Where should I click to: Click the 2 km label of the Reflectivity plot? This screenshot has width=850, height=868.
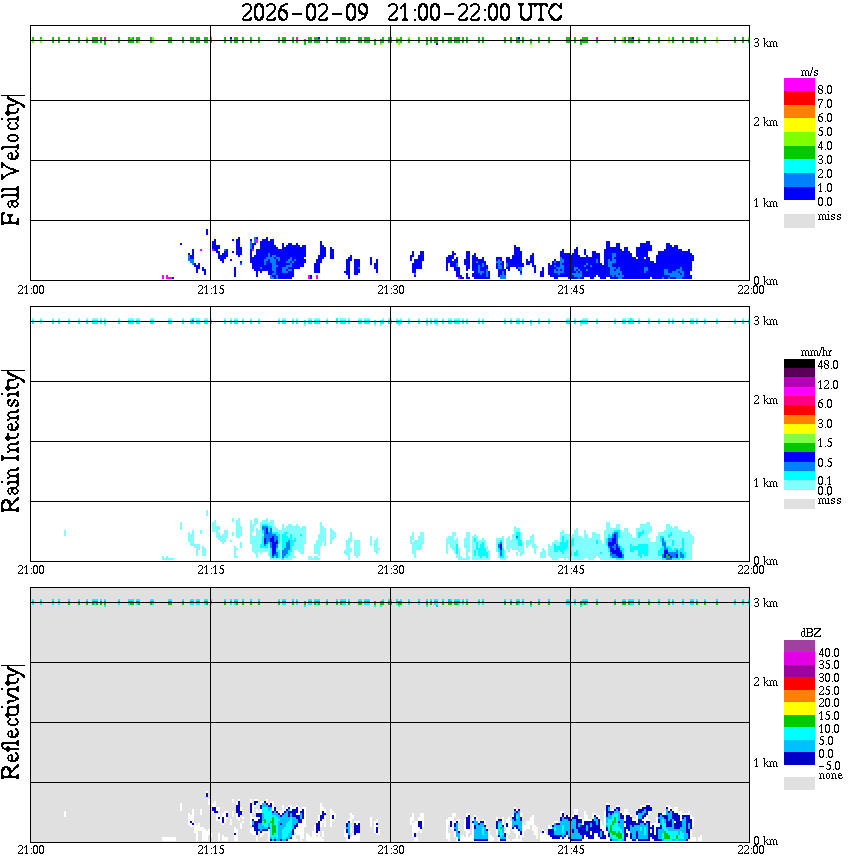click(766, 683)
